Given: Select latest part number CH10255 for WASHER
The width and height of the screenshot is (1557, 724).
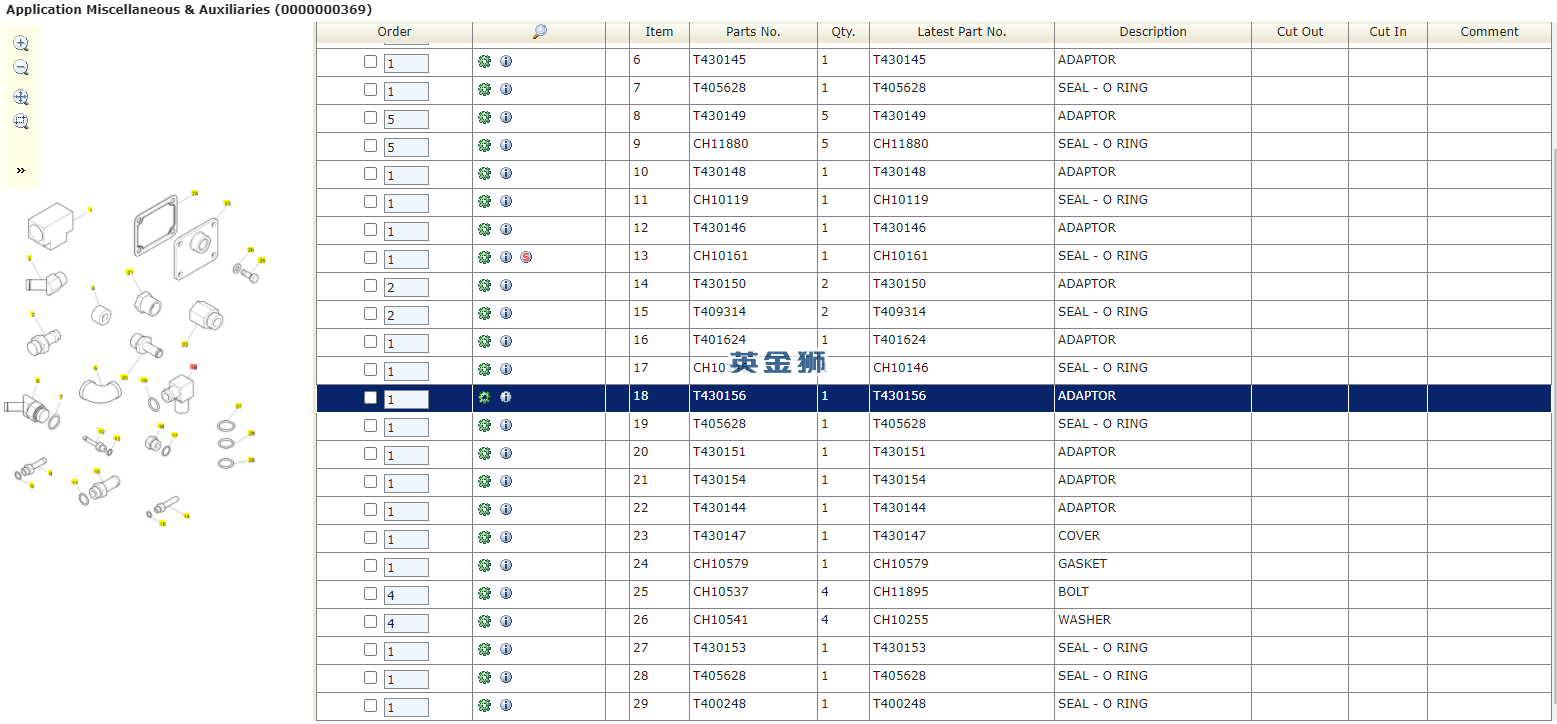Looking at the screenshot, I should (900, 620).
